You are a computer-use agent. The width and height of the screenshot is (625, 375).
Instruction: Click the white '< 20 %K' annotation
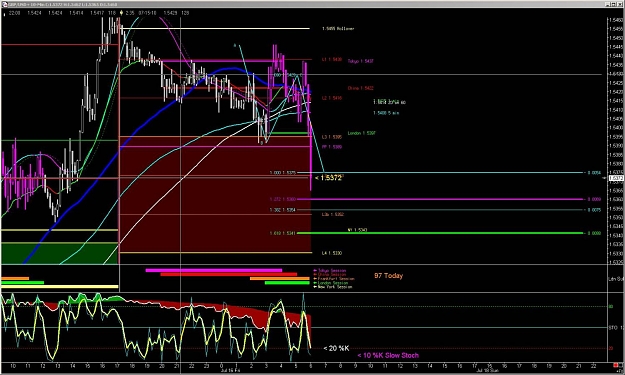336,348
